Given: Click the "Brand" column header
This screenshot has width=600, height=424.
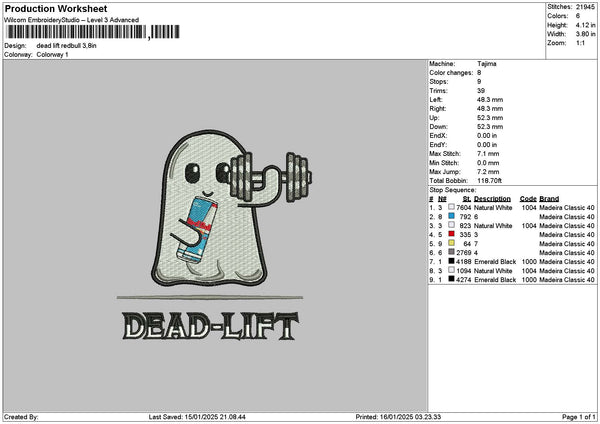Looking at the screenshot, I should point(549,199).
